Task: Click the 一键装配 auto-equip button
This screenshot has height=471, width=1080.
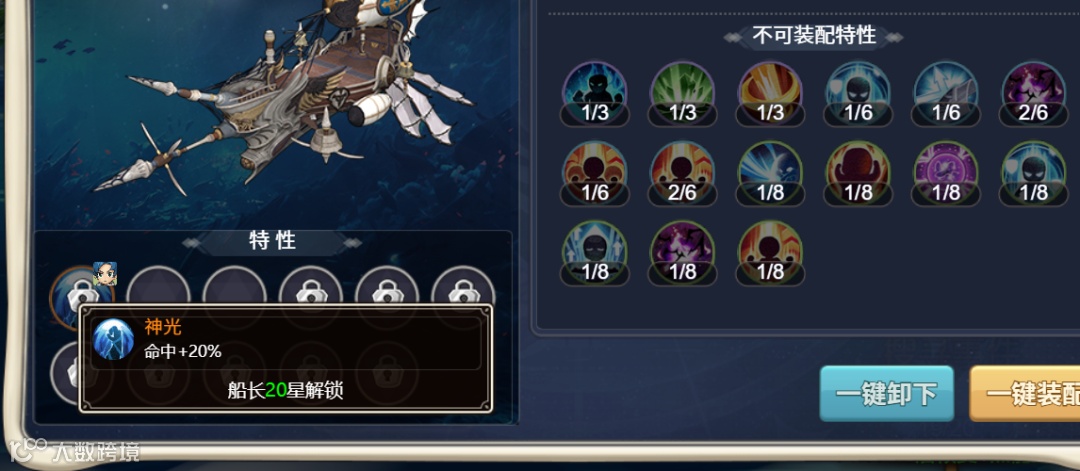Action: (1025, 394)
